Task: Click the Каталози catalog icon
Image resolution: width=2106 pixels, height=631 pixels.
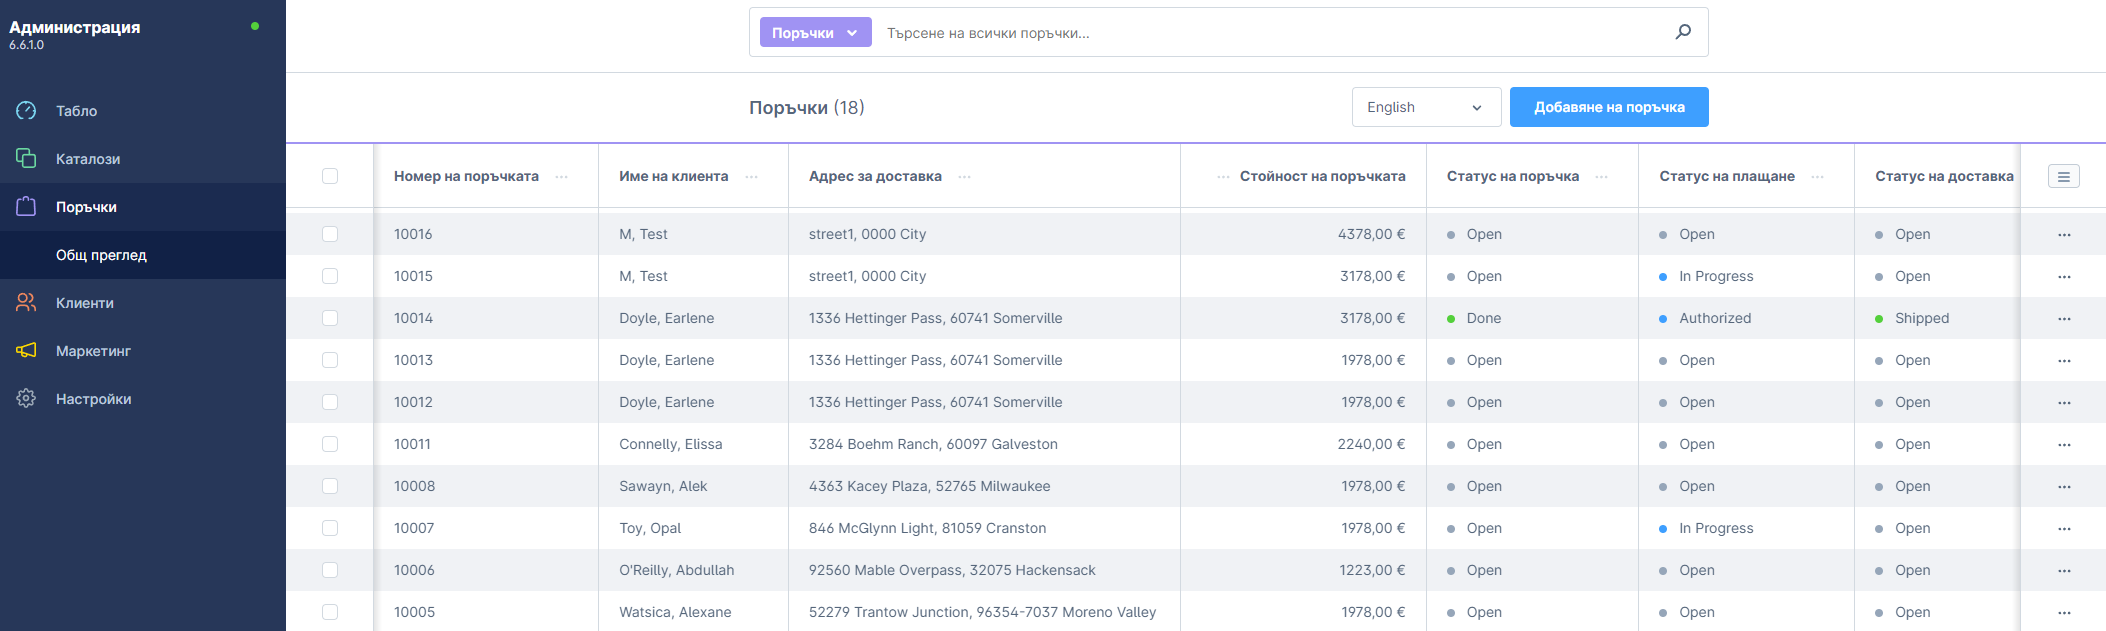Action: click(26, 159)
